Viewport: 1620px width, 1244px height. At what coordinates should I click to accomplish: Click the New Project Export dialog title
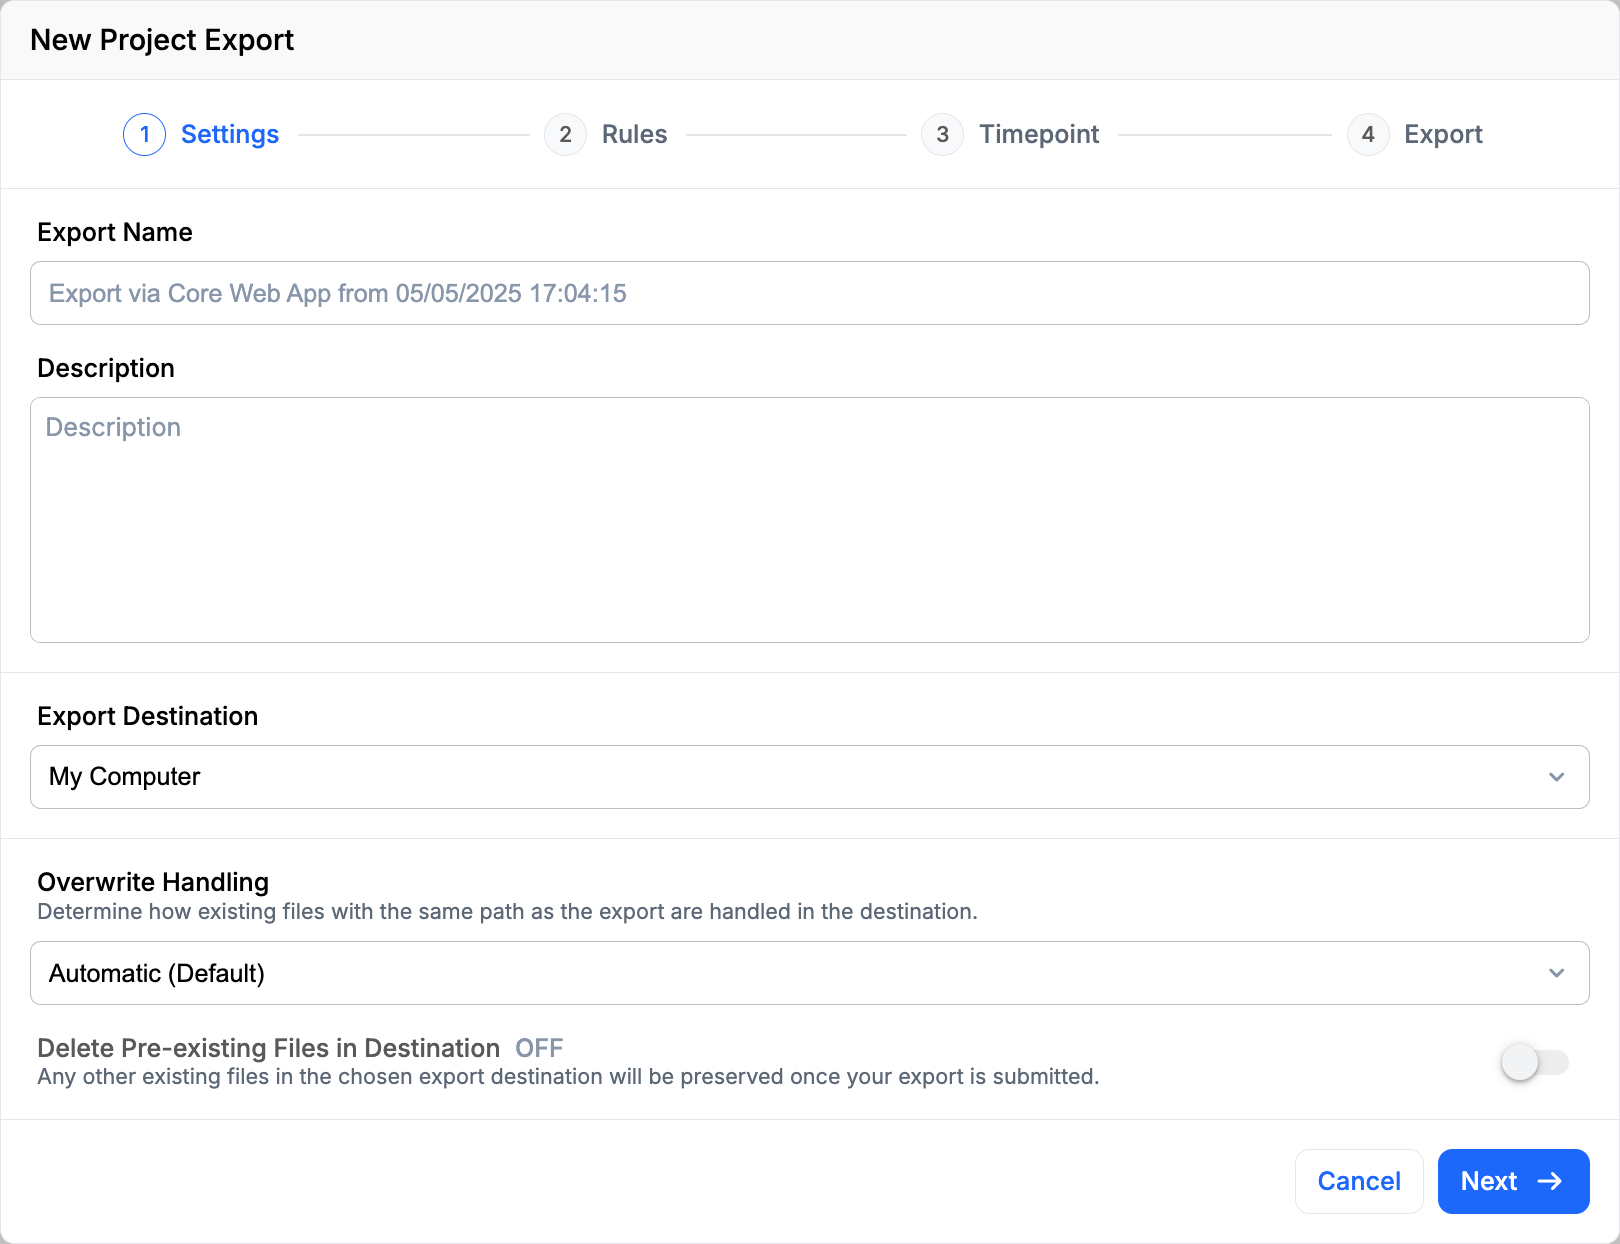point(162,40)
